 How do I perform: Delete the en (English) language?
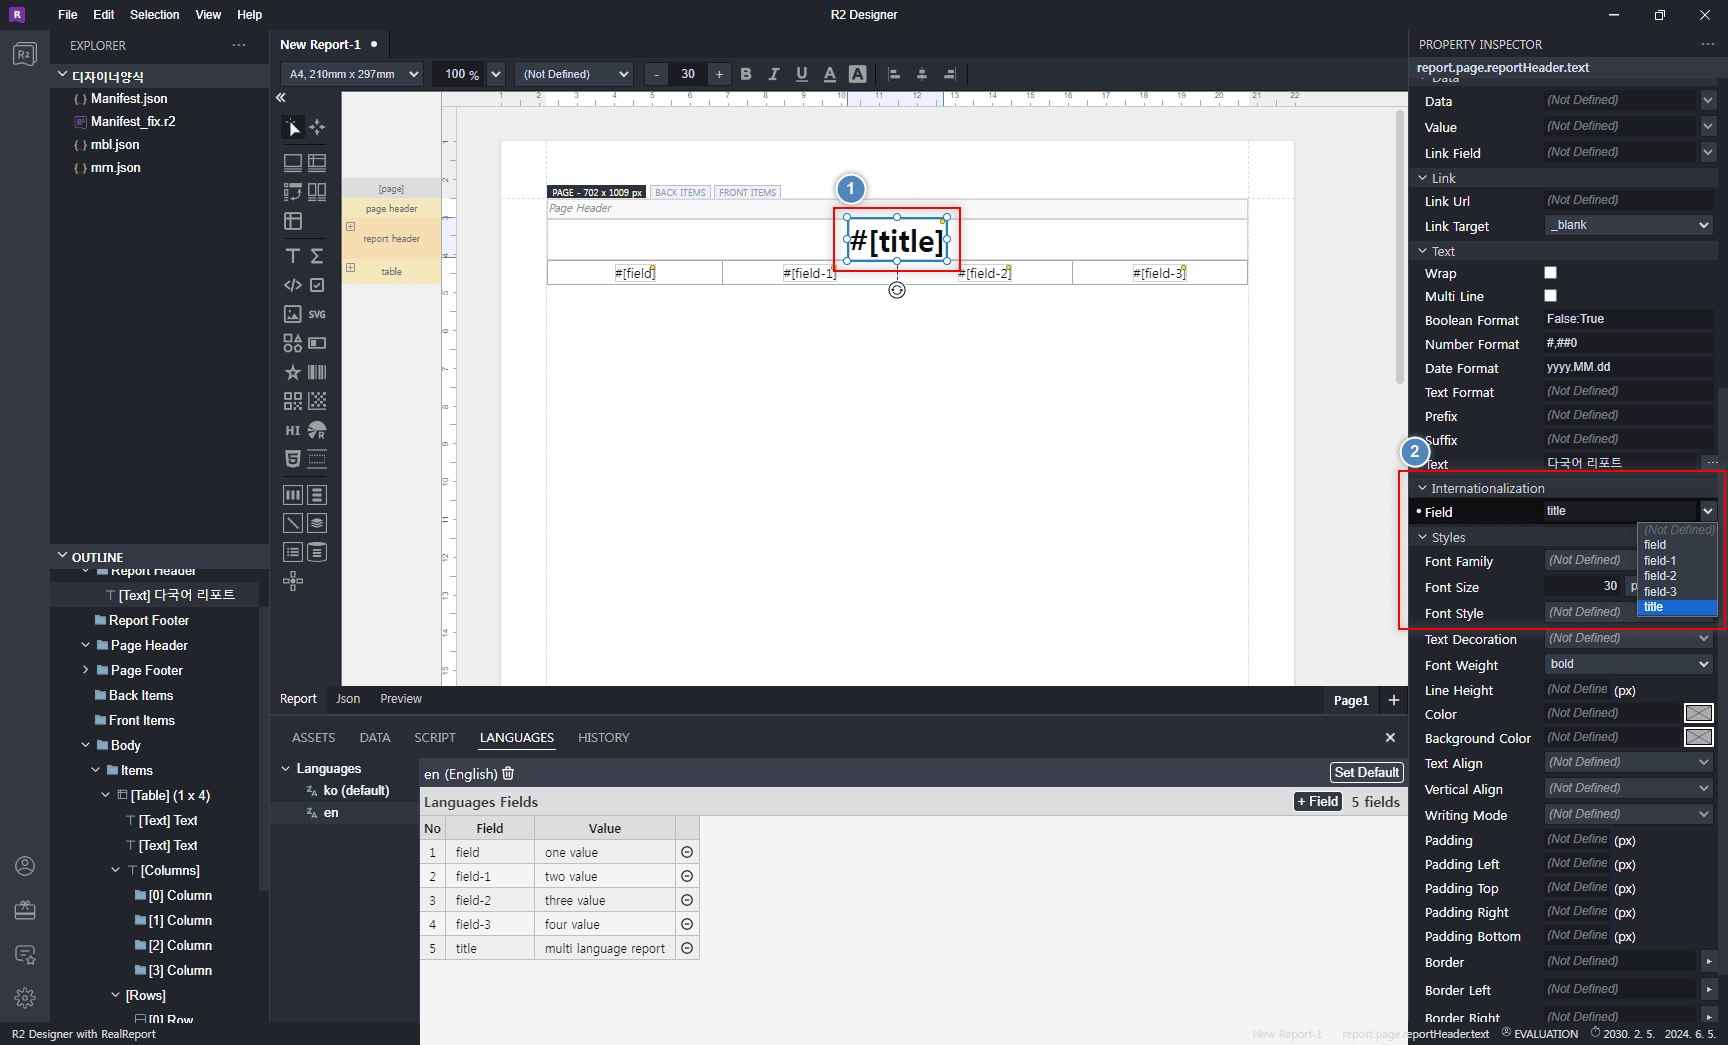tap(508, 773)
